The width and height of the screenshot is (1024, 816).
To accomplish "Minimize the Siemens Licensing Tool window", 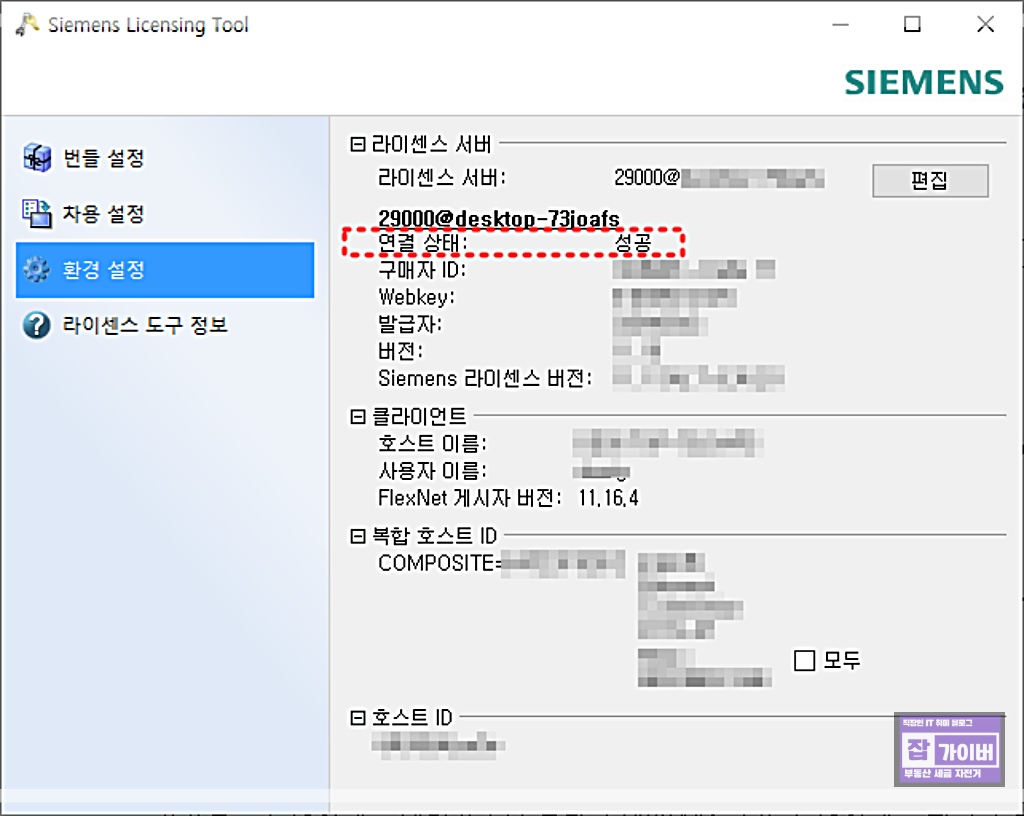I will (x=840, y=25).
